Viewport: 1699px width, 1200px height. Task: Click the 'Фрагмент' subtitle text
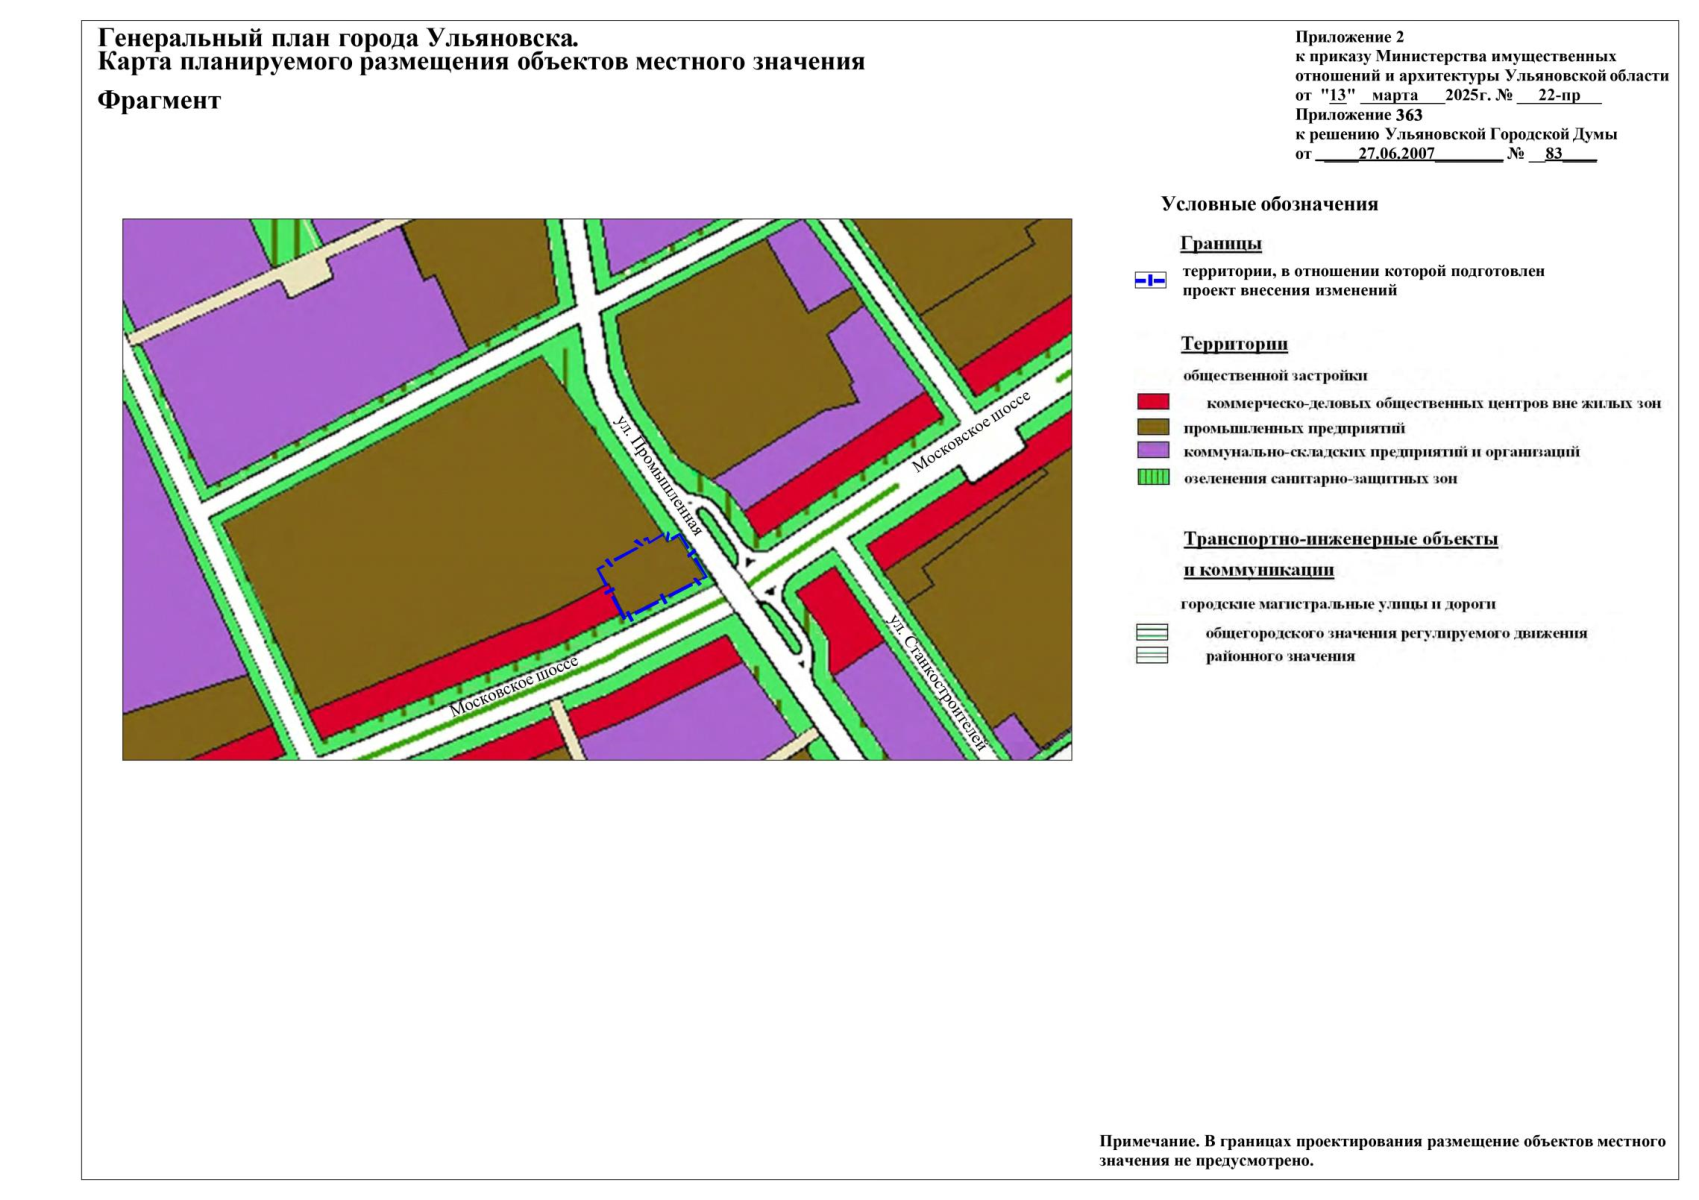pos(159,101)
